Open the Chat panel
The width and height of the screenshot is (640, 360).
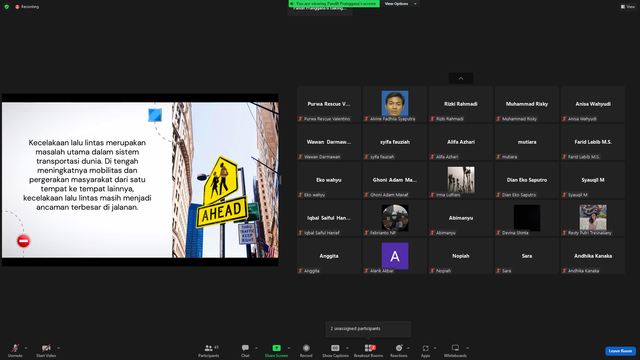245,350
